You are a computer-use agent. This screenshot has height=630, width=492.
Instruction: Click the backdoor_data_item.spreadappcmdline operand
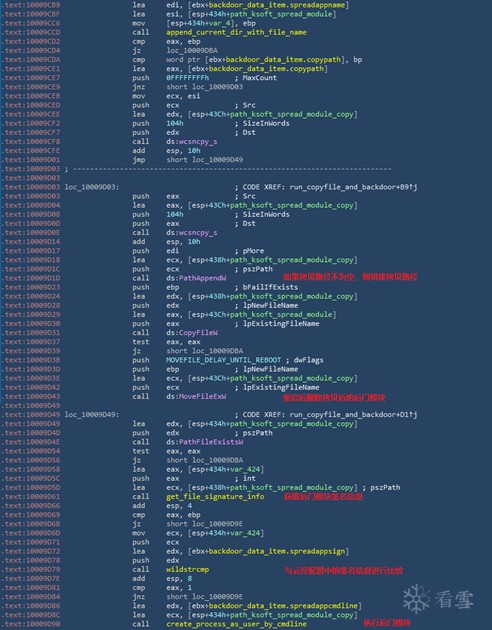click(284, 606)
